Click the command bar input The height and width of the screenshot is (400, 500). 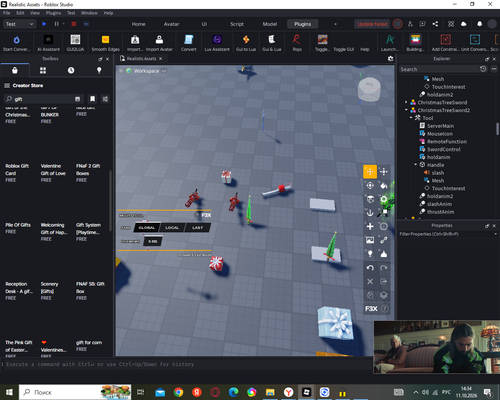[x=187, y=364]
